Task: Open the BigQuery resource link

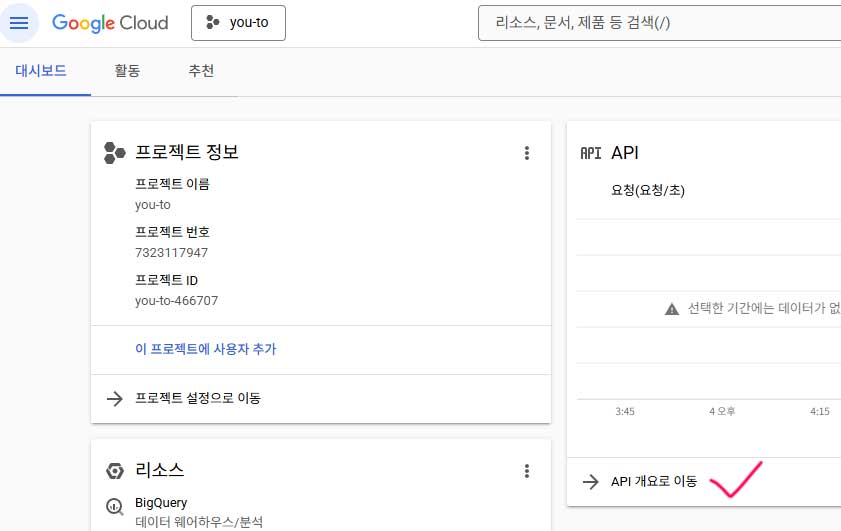Action: coord(161,503)
